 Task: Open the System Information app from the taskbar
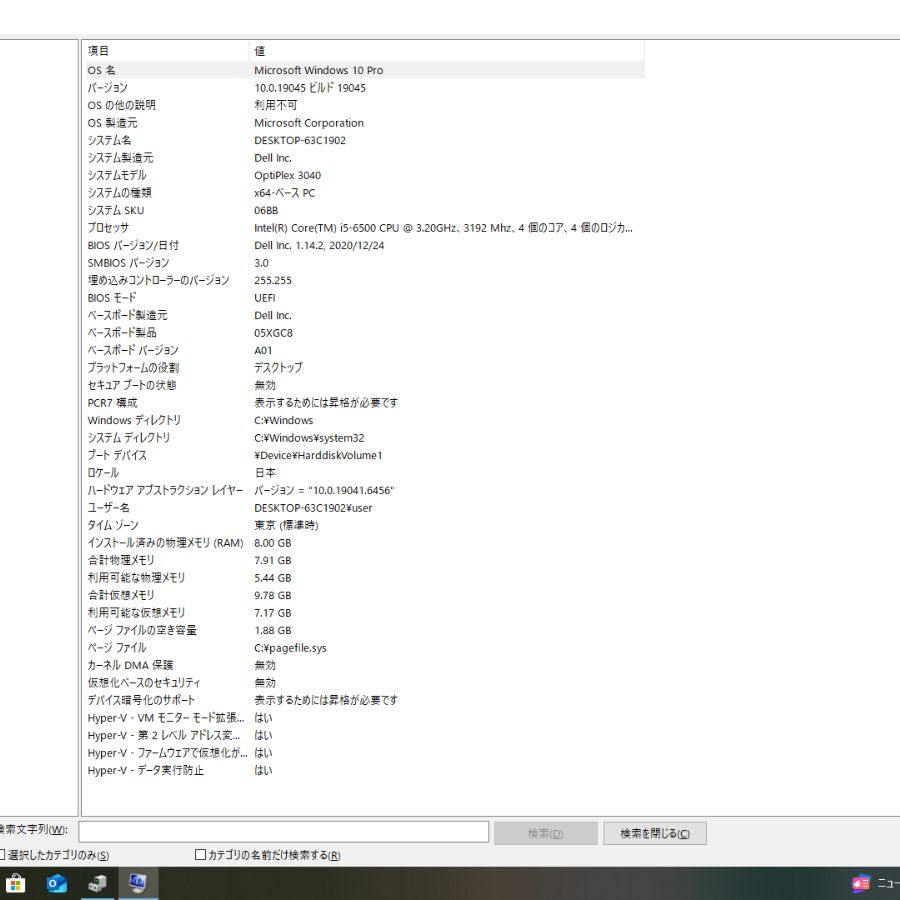point(138,883)
